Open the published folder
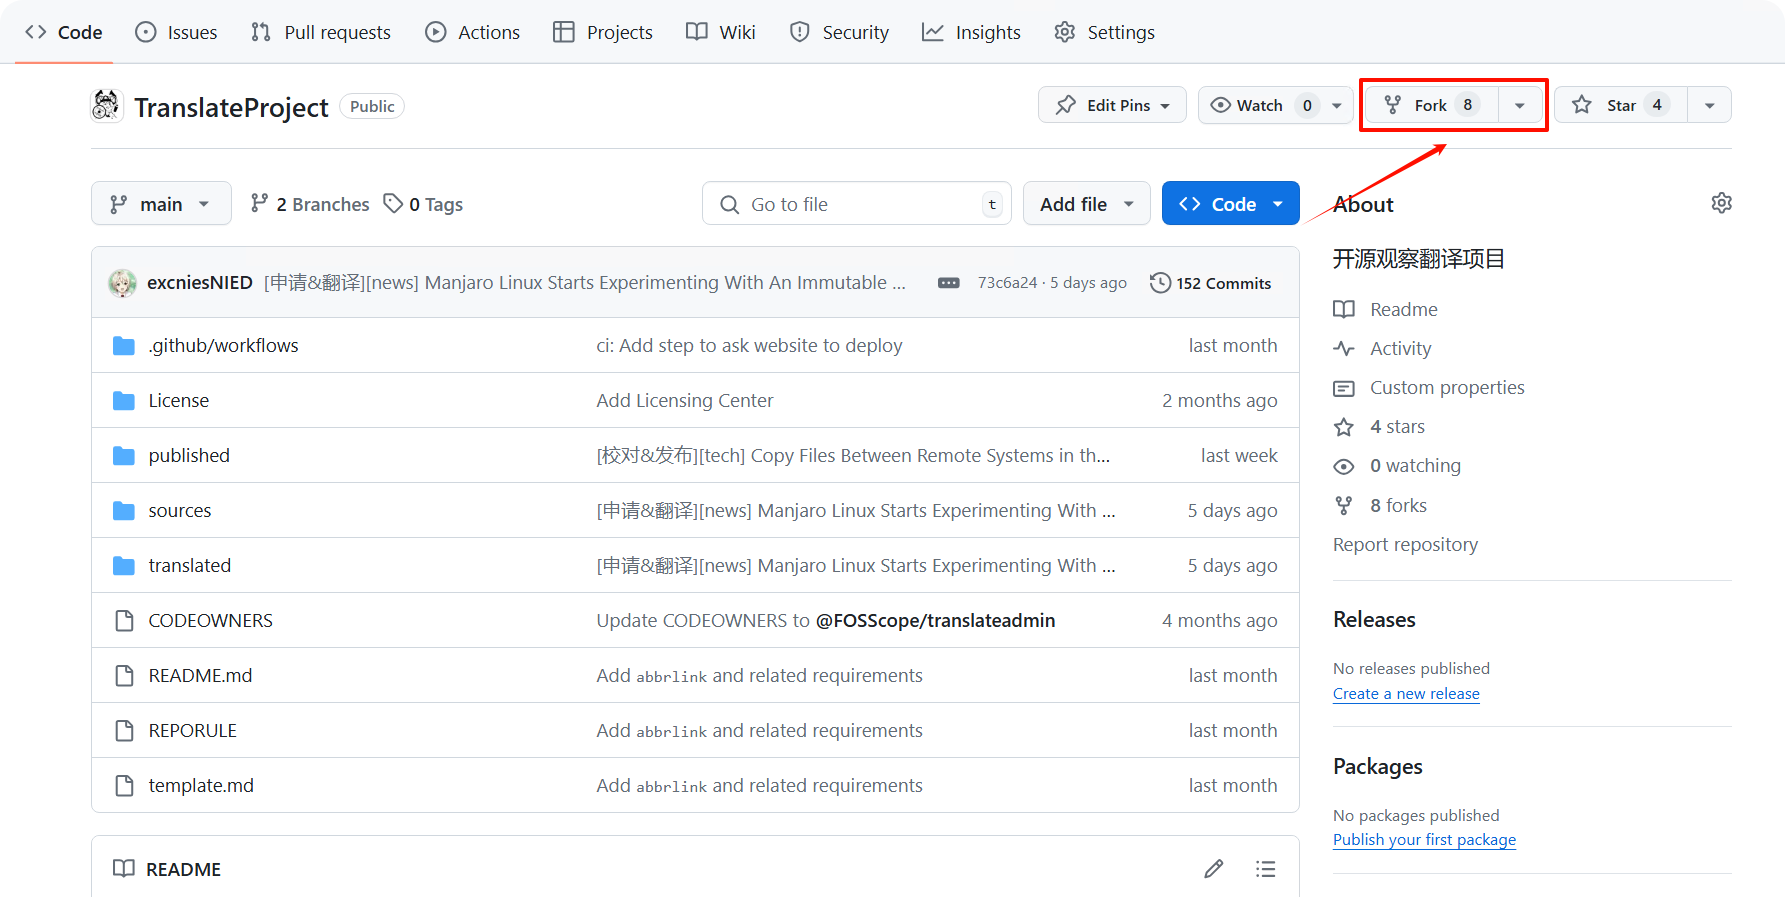This screenshot has width=1785, height=897. (x=189, y=455)
